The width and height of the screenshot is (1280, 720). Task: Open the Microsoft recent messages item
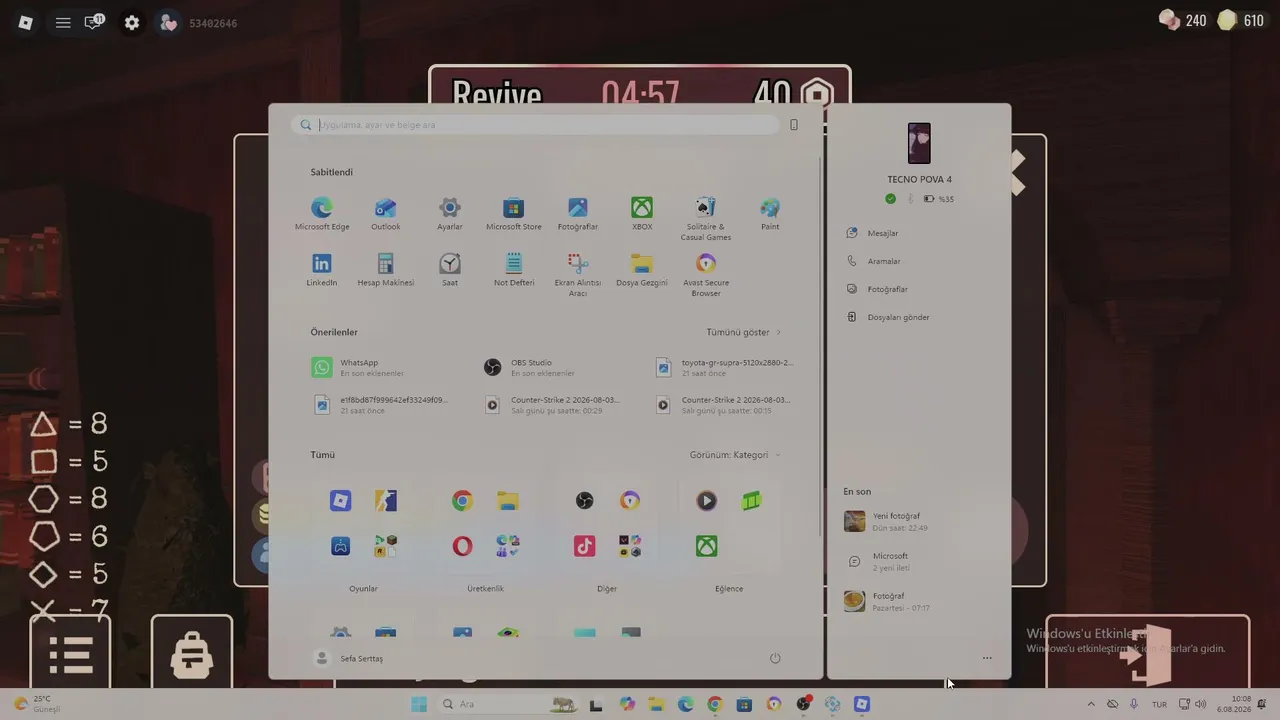point(878,561)
